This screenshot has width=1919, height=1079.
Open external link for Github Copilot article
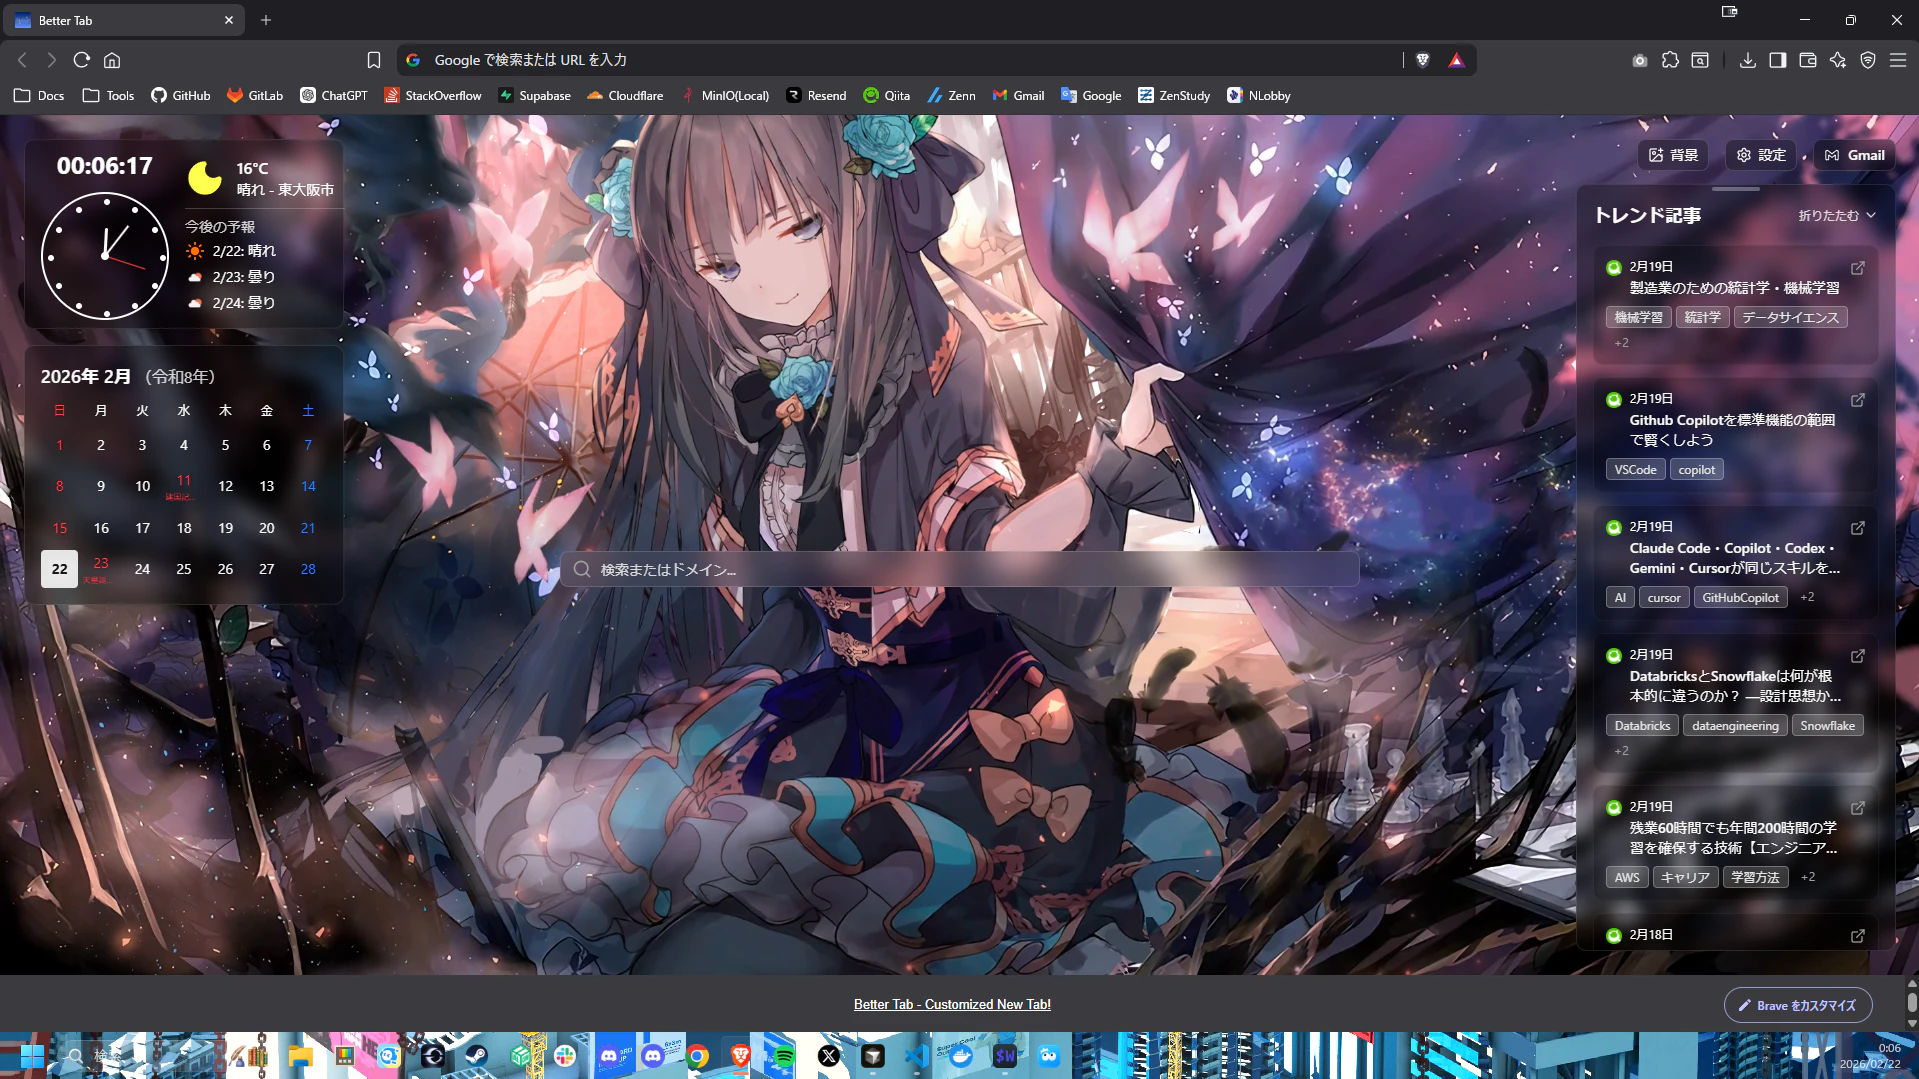click(x=1857, y=400)
